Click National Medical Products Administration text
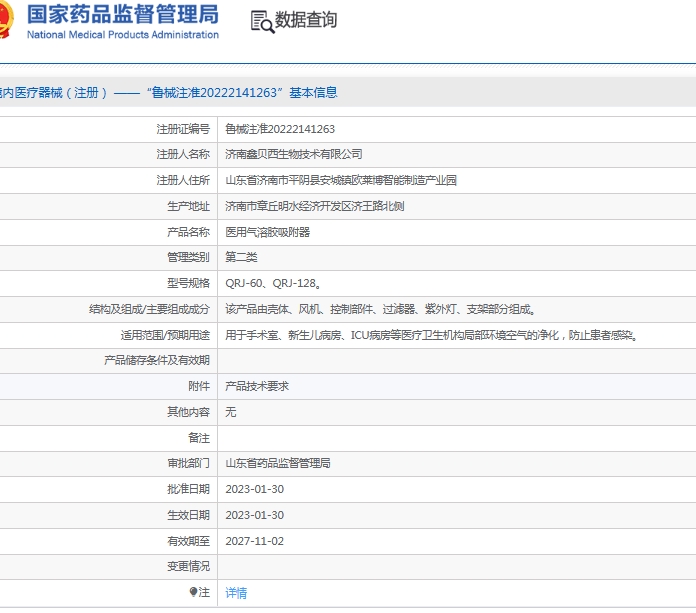 coord(123,35)
